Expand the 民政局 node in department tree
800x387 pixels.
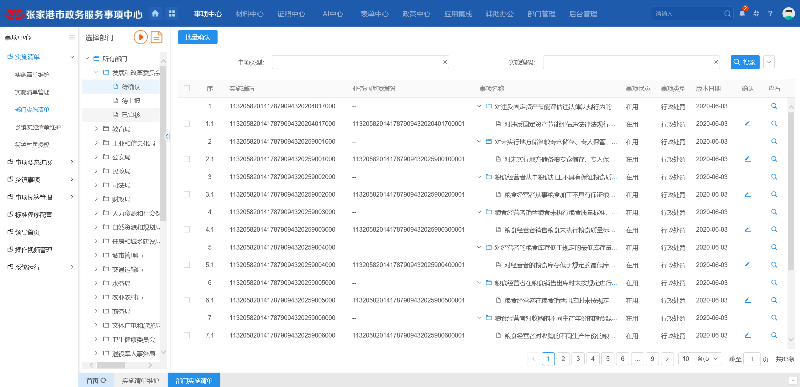pyautogui.click(x=96, y=171)
